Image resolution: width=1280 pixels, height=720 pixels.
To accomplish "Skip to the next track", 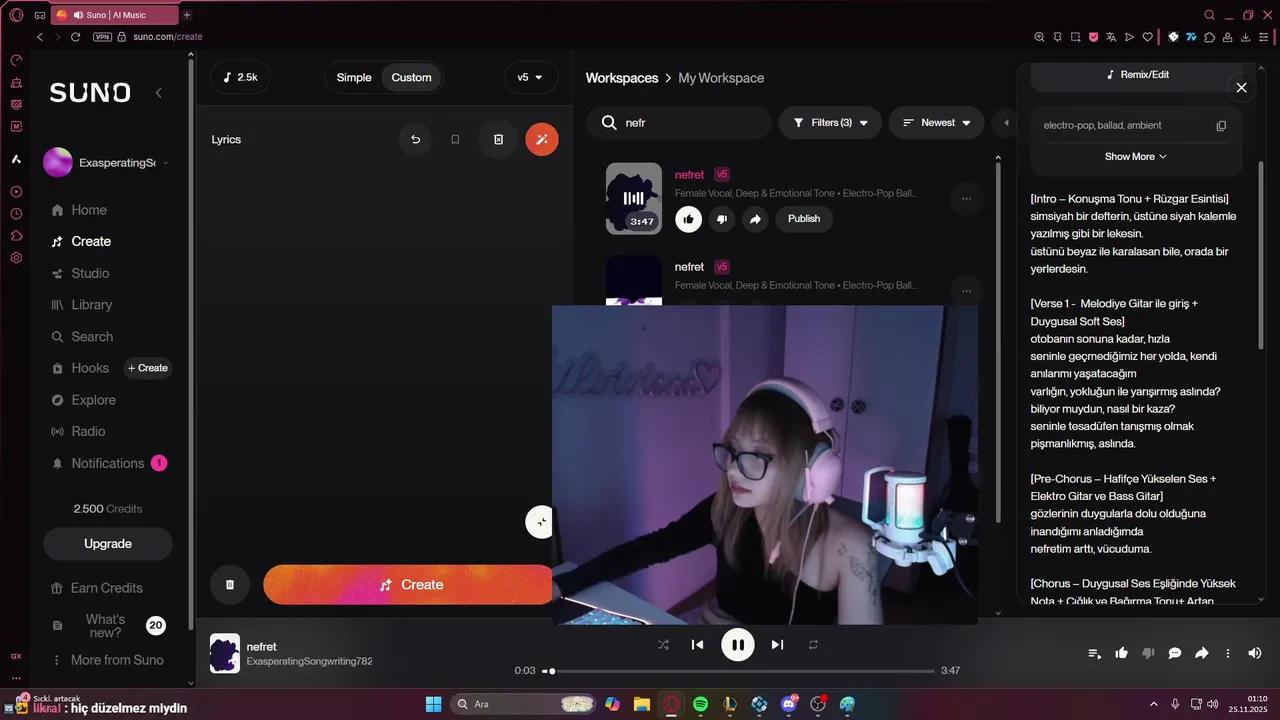I will click(x=777, y=645).
